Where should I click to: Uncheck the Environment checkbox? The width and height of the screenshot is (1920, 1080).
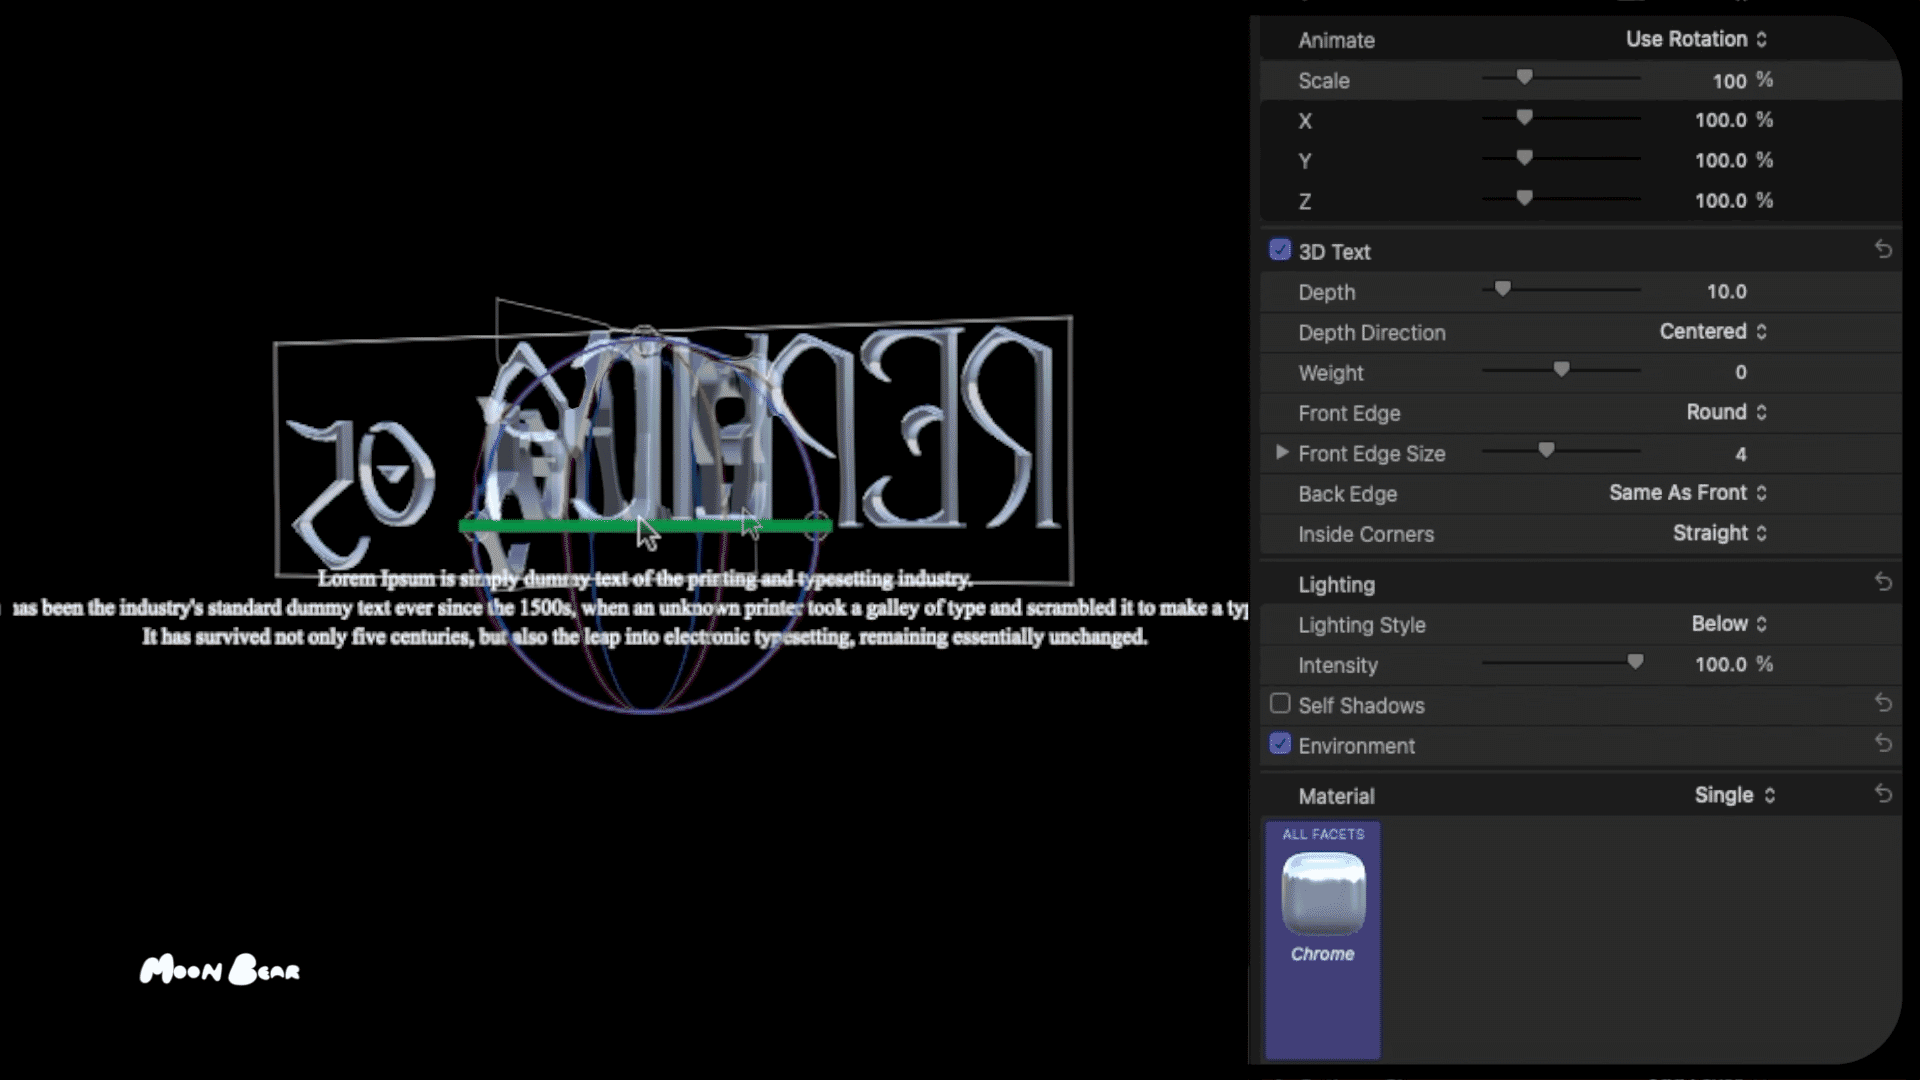click(x=1280, y=744)
